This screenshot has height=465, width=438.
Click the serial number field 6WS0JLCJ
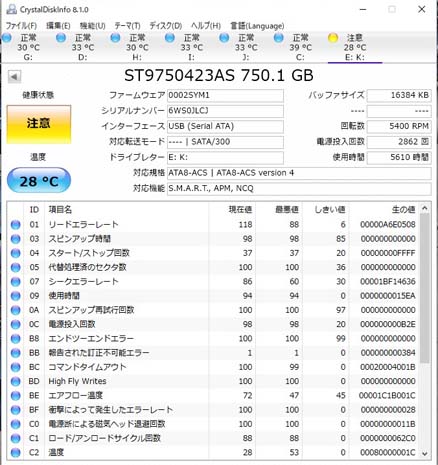point(225,111)
